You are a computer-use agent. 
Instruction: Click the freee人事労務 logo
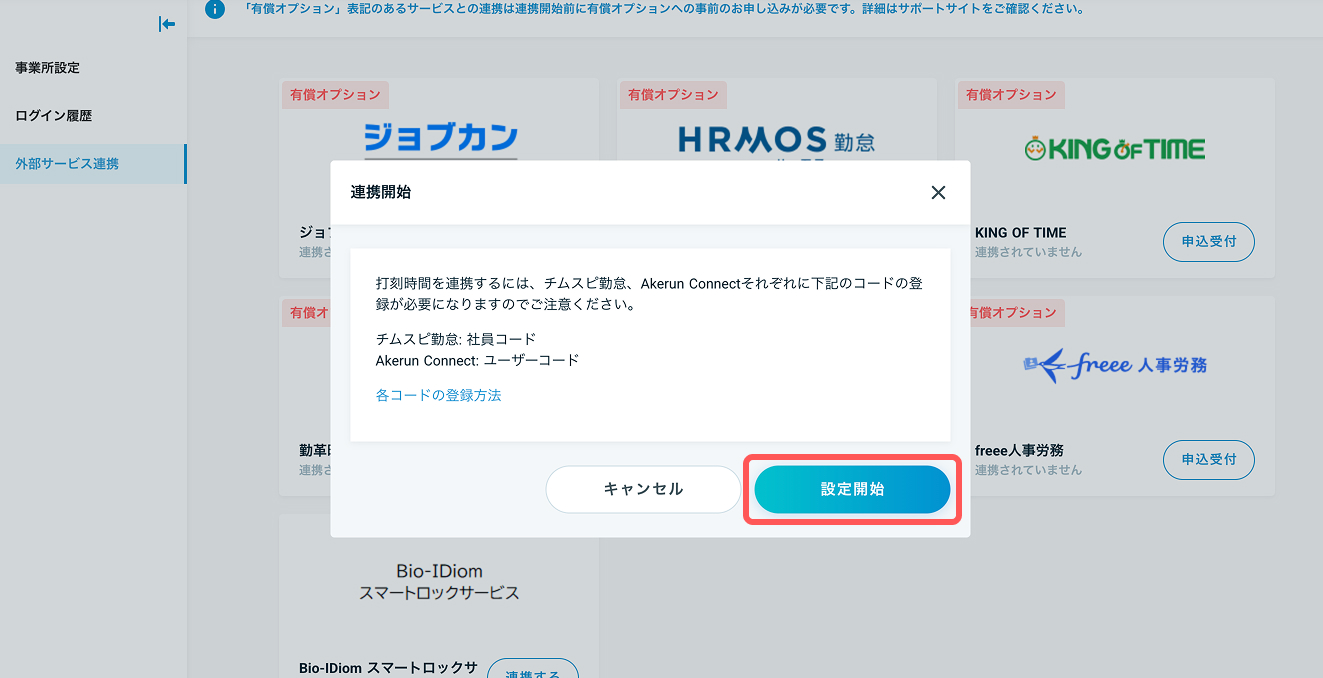(x=1114, y=366)
